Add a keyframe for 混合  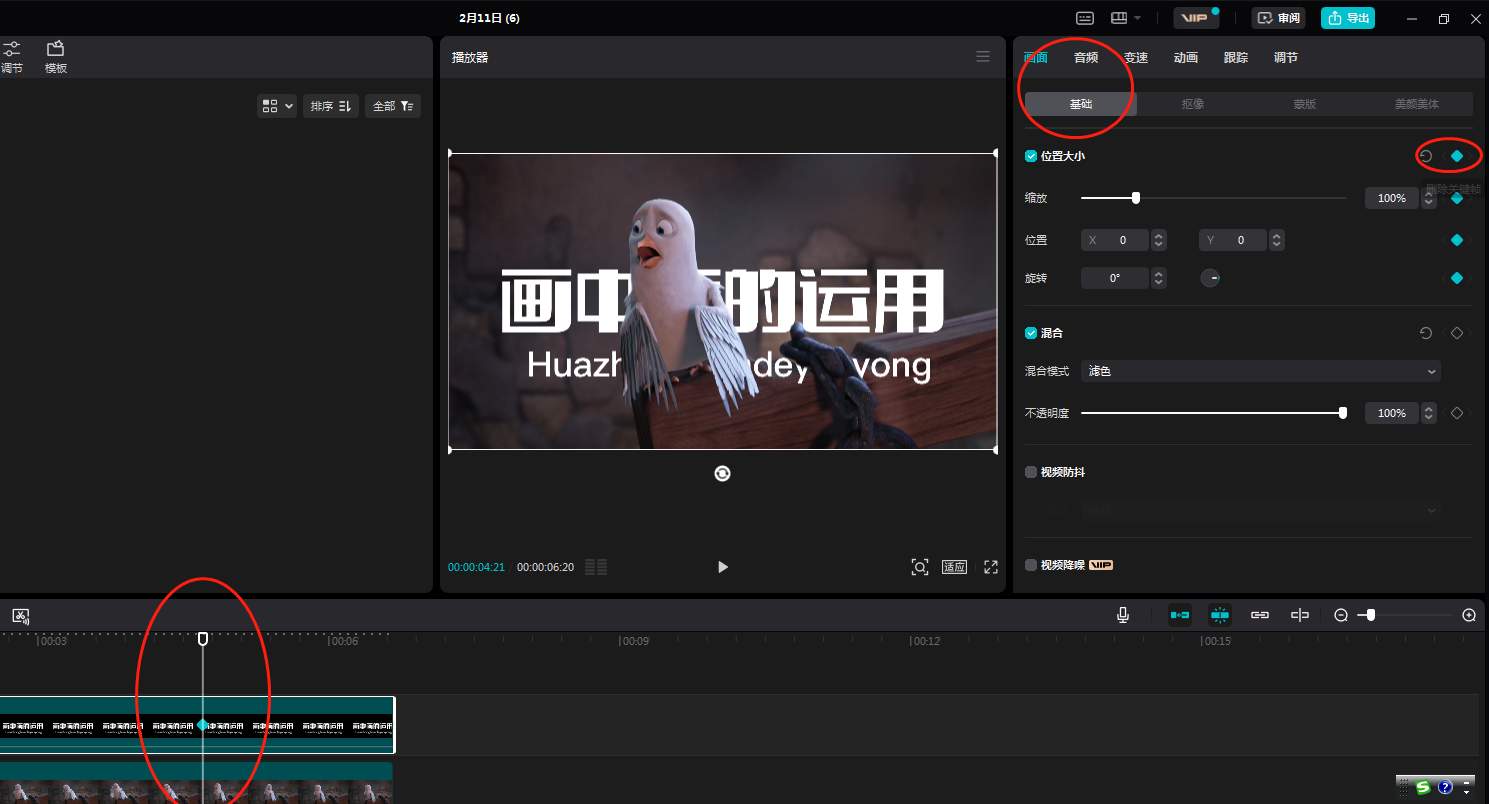coord(1457,333)
